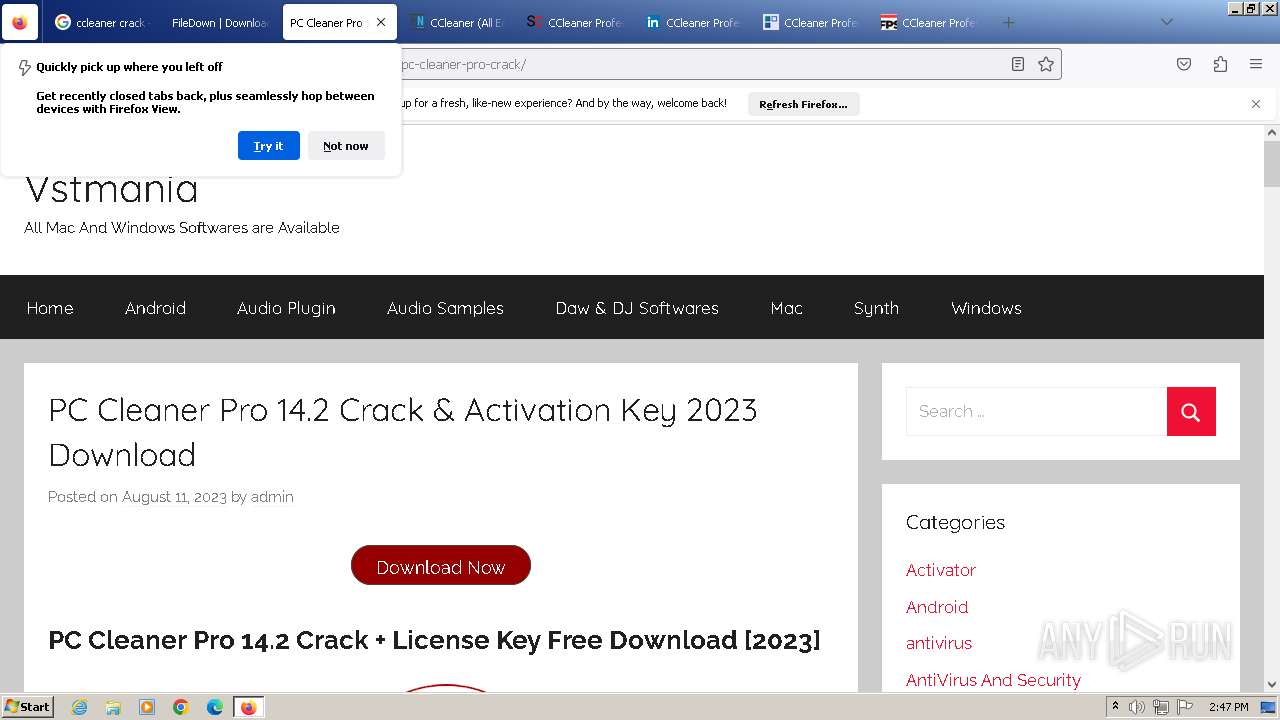Viewport: 1280px width, 720px height.
Task: Open Windows Media Player from the taskbar
Action: tap(147, 707)
